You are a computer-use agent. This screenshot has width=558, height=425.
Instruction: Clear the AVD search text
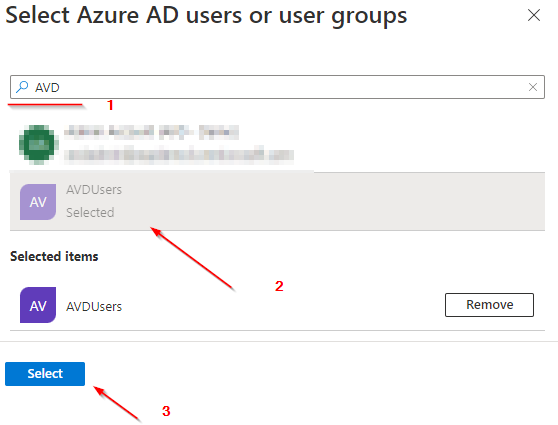(x=533, y=87)
